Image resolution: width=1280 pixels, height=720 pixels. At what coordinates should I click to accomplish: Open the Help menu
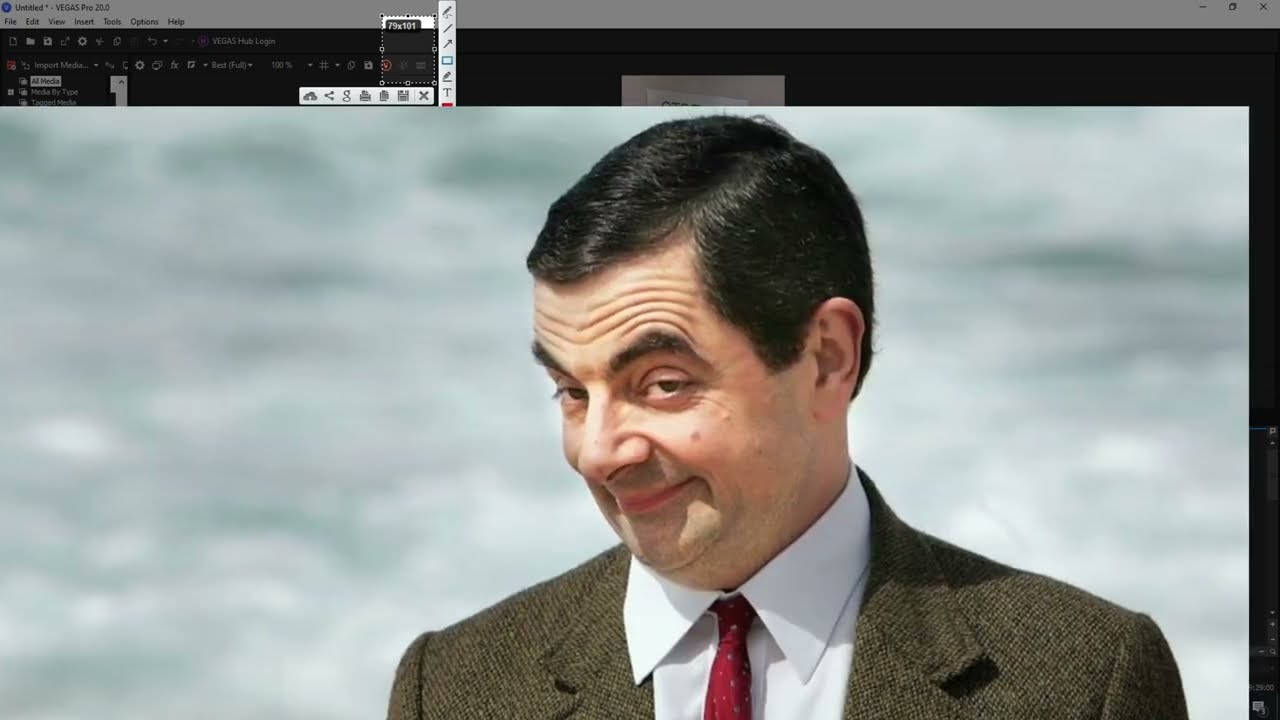[176, 21]
